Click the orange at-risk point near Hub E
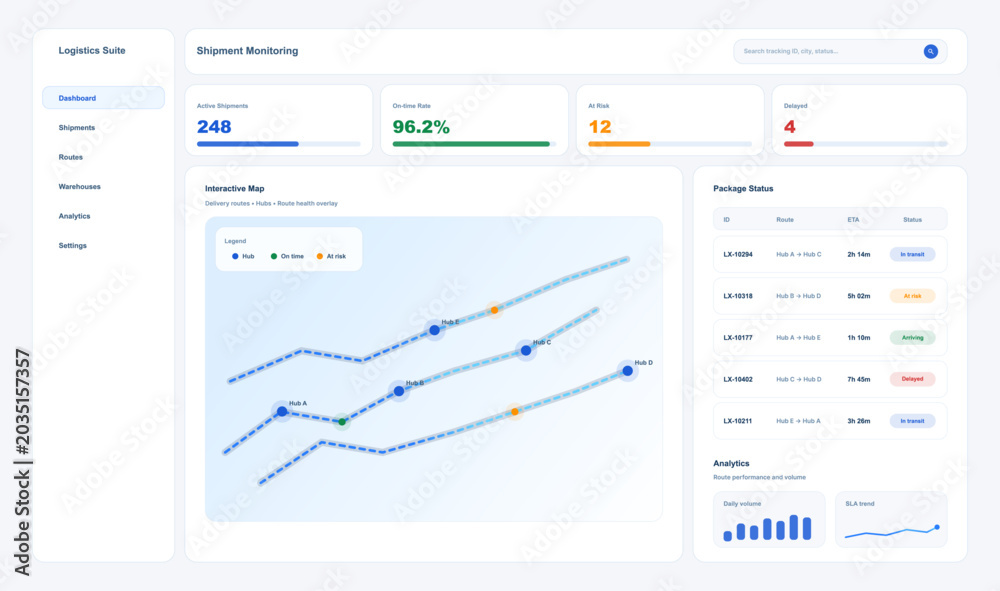This screenshot has width=1000, height=591. 494,310
